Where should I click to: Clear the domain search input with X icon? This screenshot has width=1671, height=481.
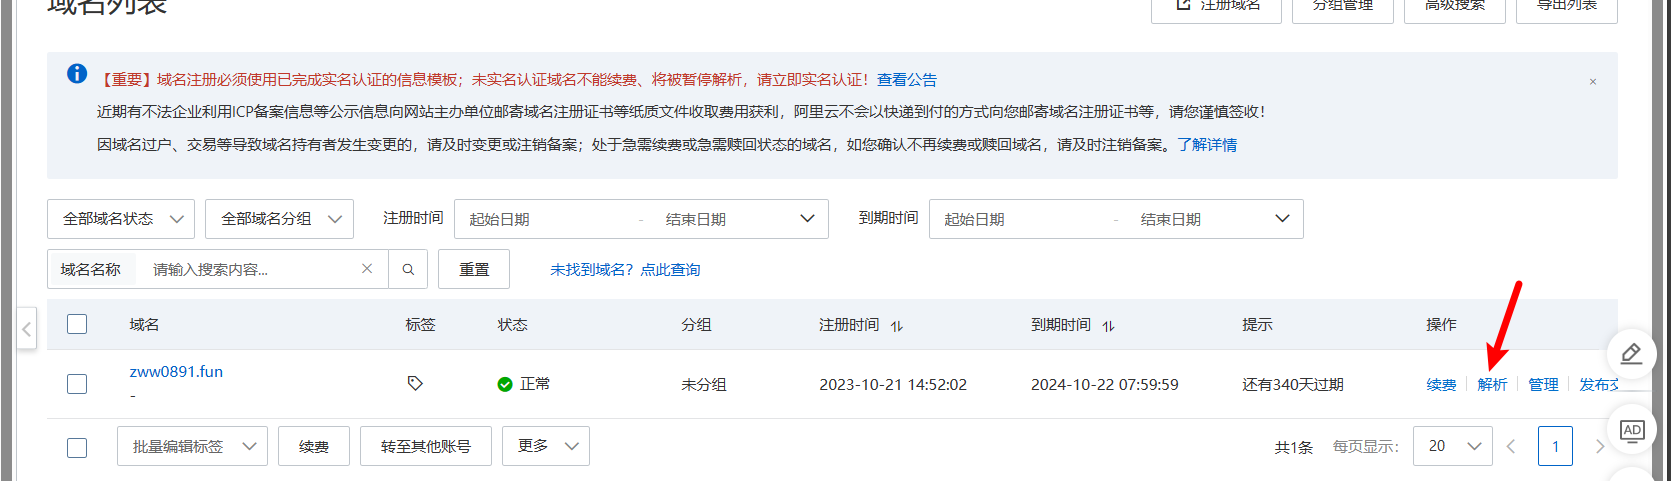(367, 269)
